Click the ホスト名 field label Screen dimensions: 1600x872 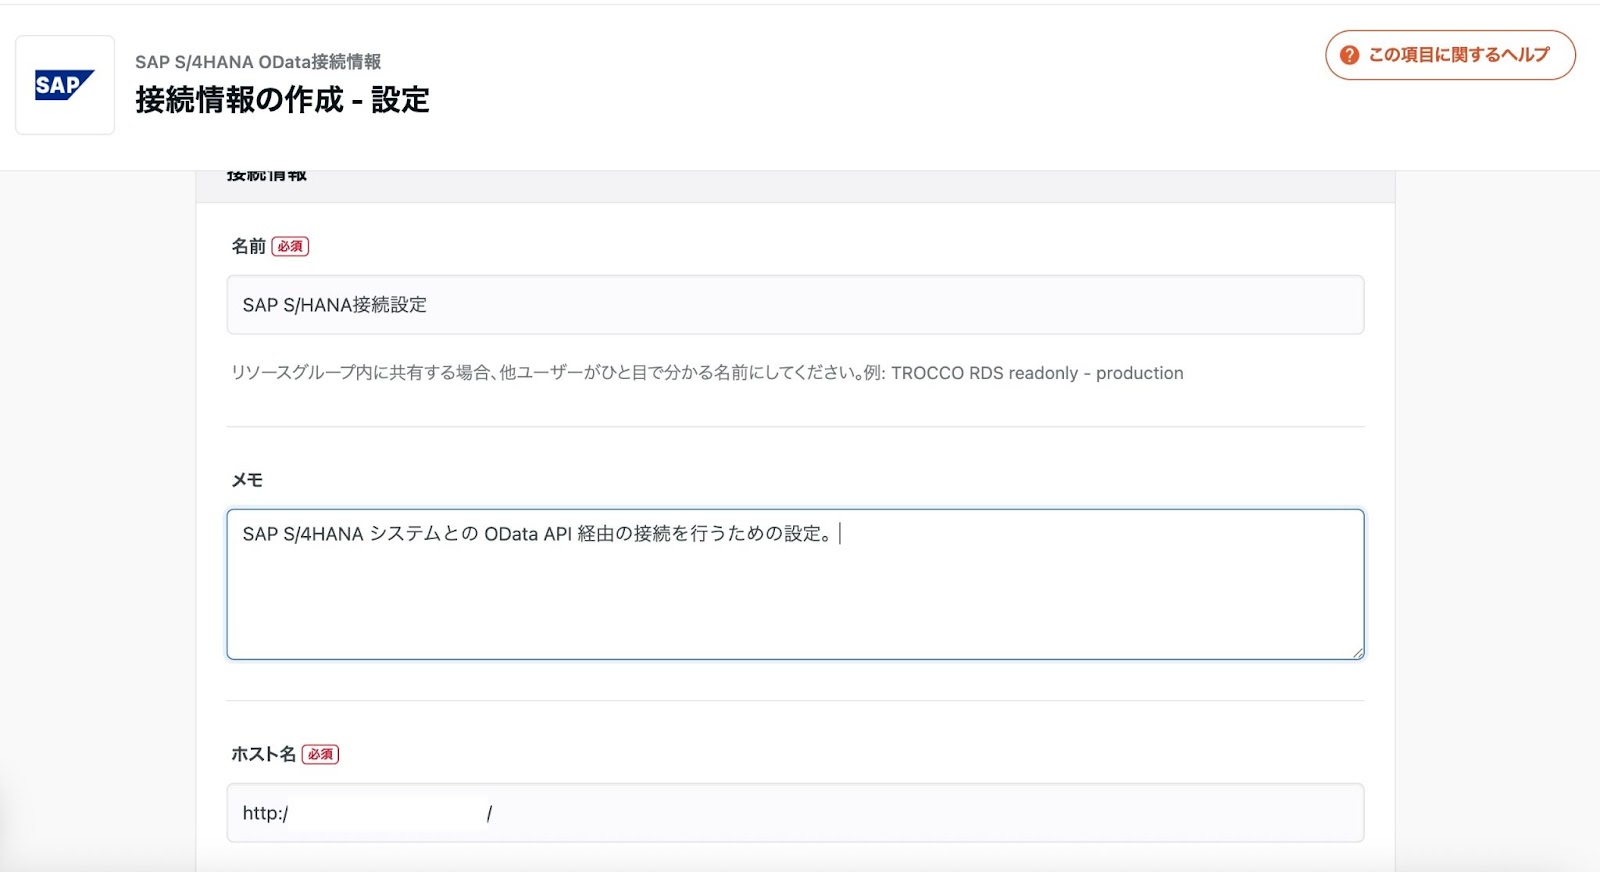point(263,754)
